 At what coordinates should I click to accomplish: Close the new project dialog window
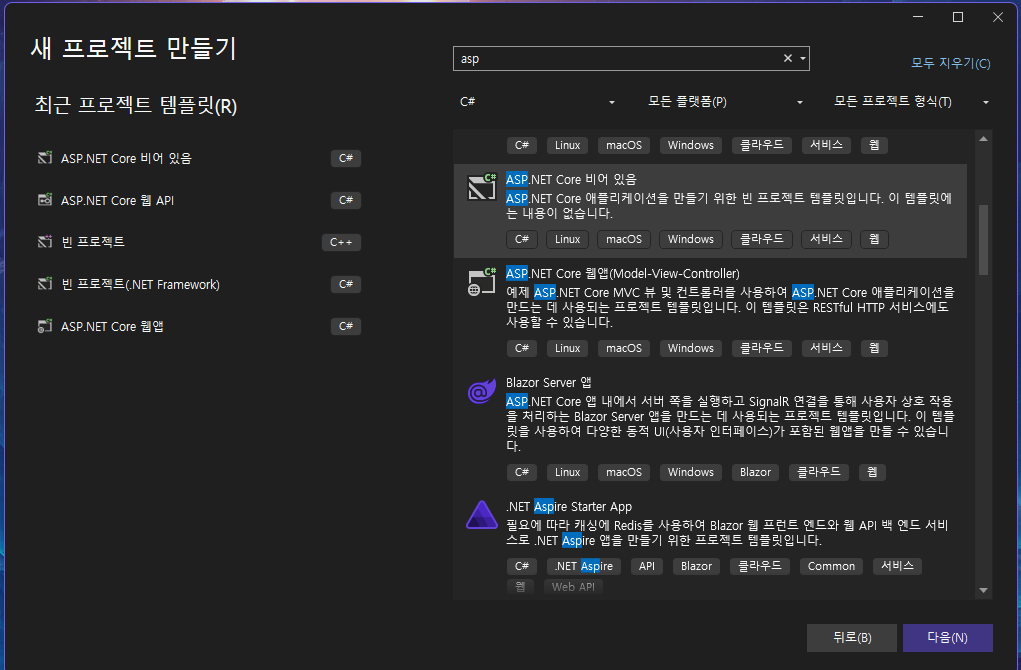tap(998, 17)
